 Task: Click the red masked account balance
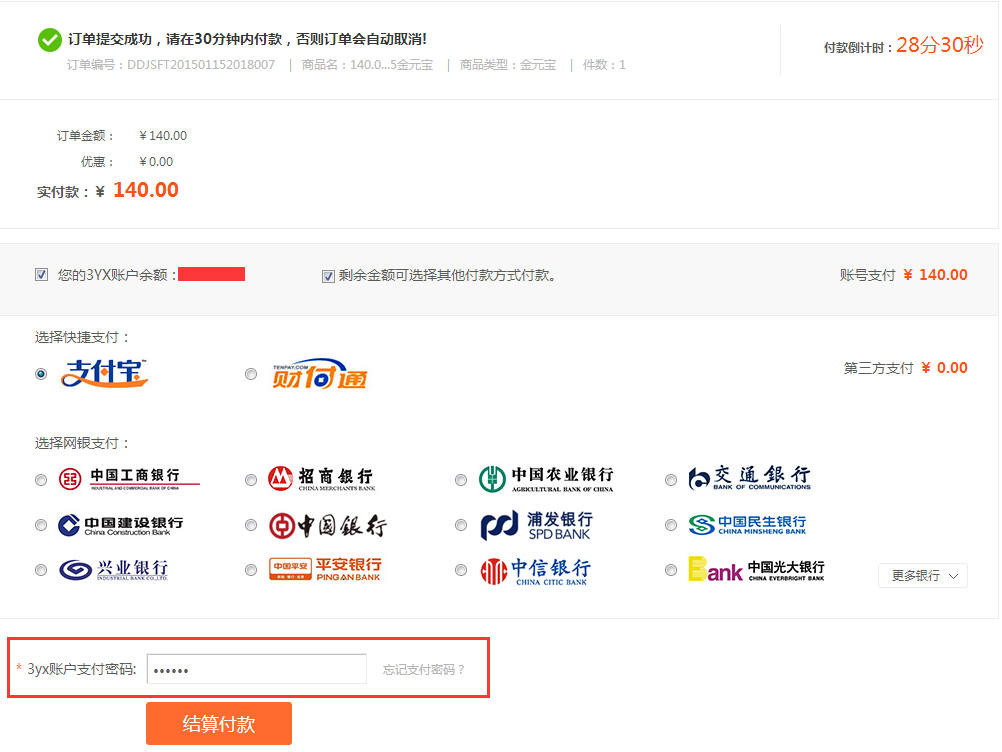click(x=212, y=274)
